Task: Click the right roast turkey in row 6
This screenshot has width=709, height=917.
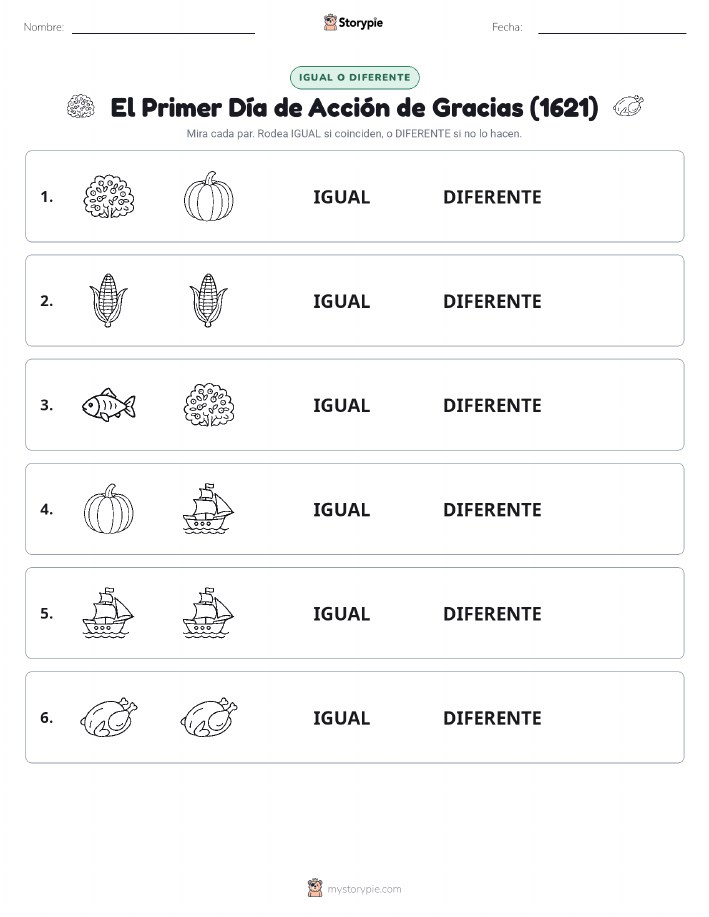Action: 209,717
